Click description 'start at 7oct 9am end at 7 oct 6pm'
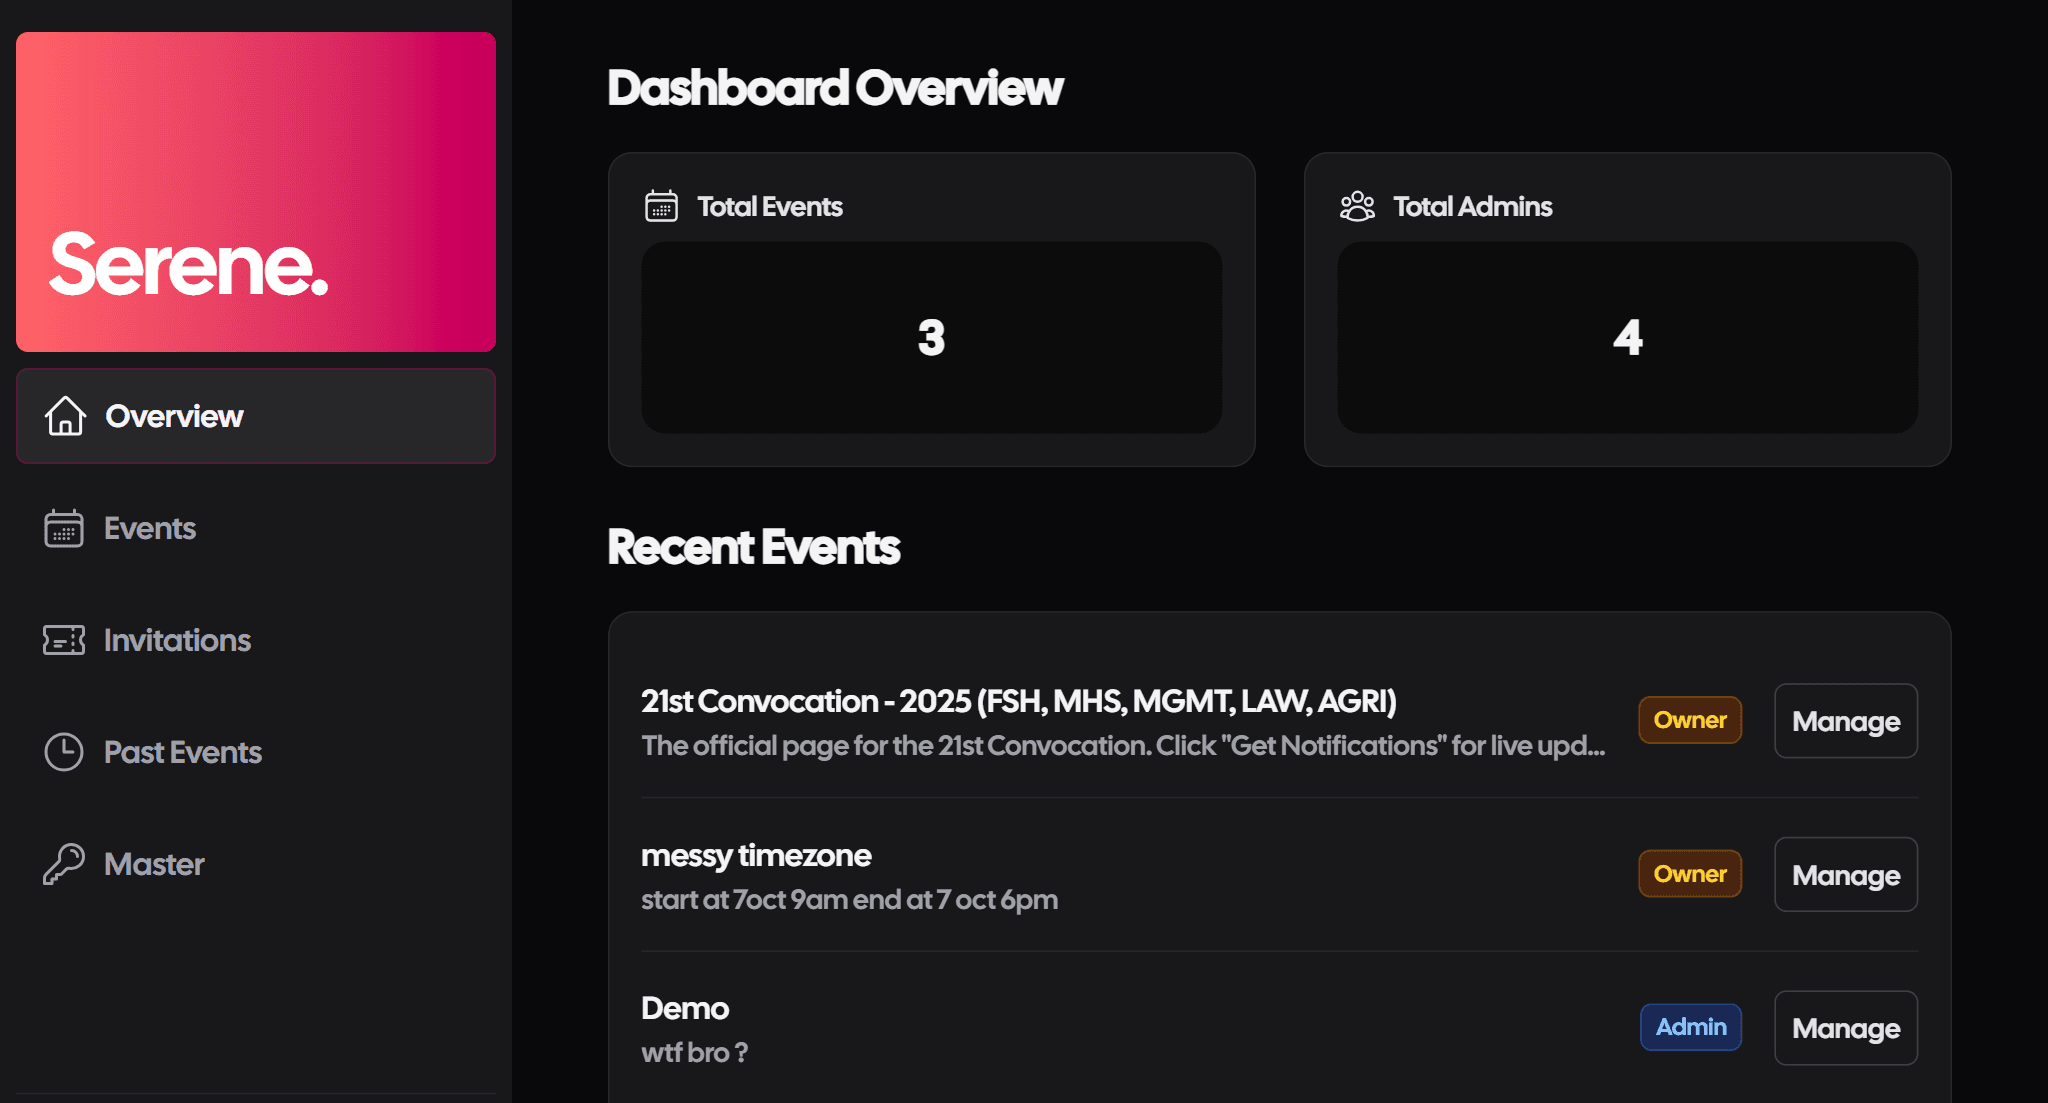 coord(849,900)
